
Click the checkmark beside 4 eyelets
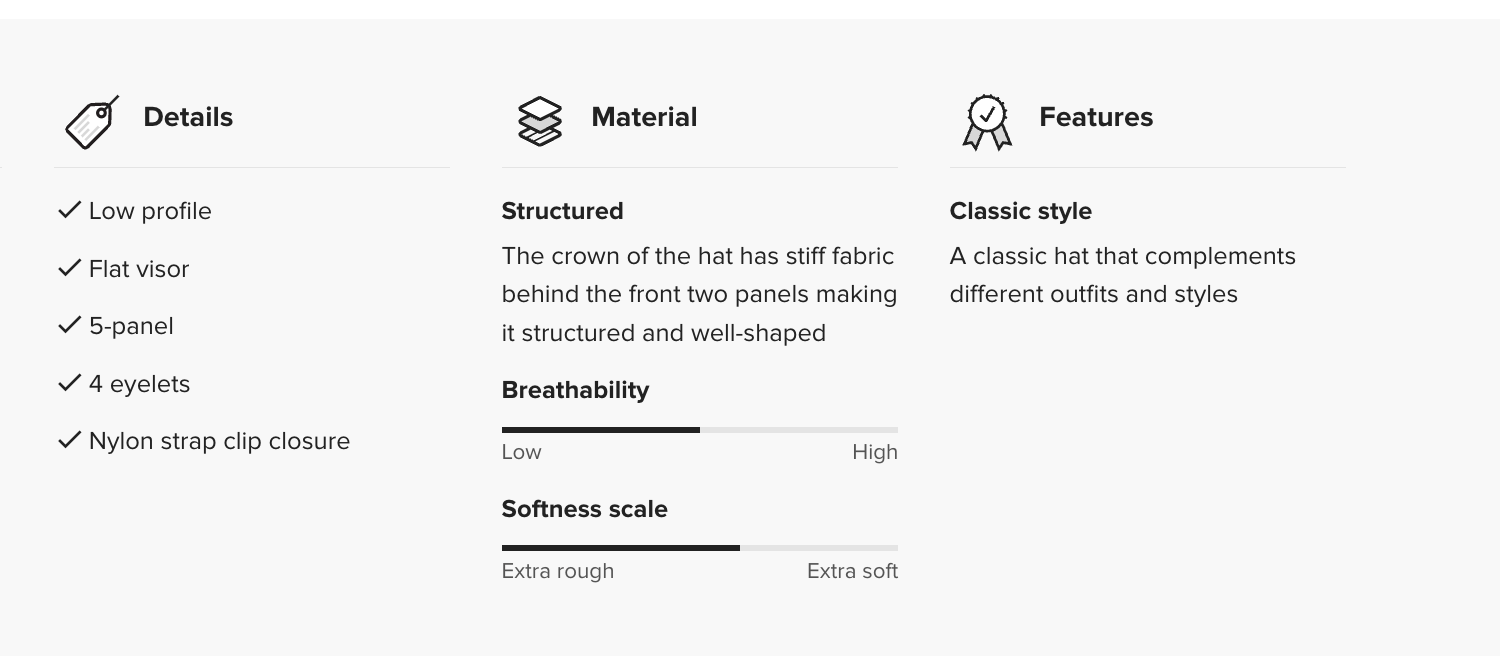coord(69,383)
